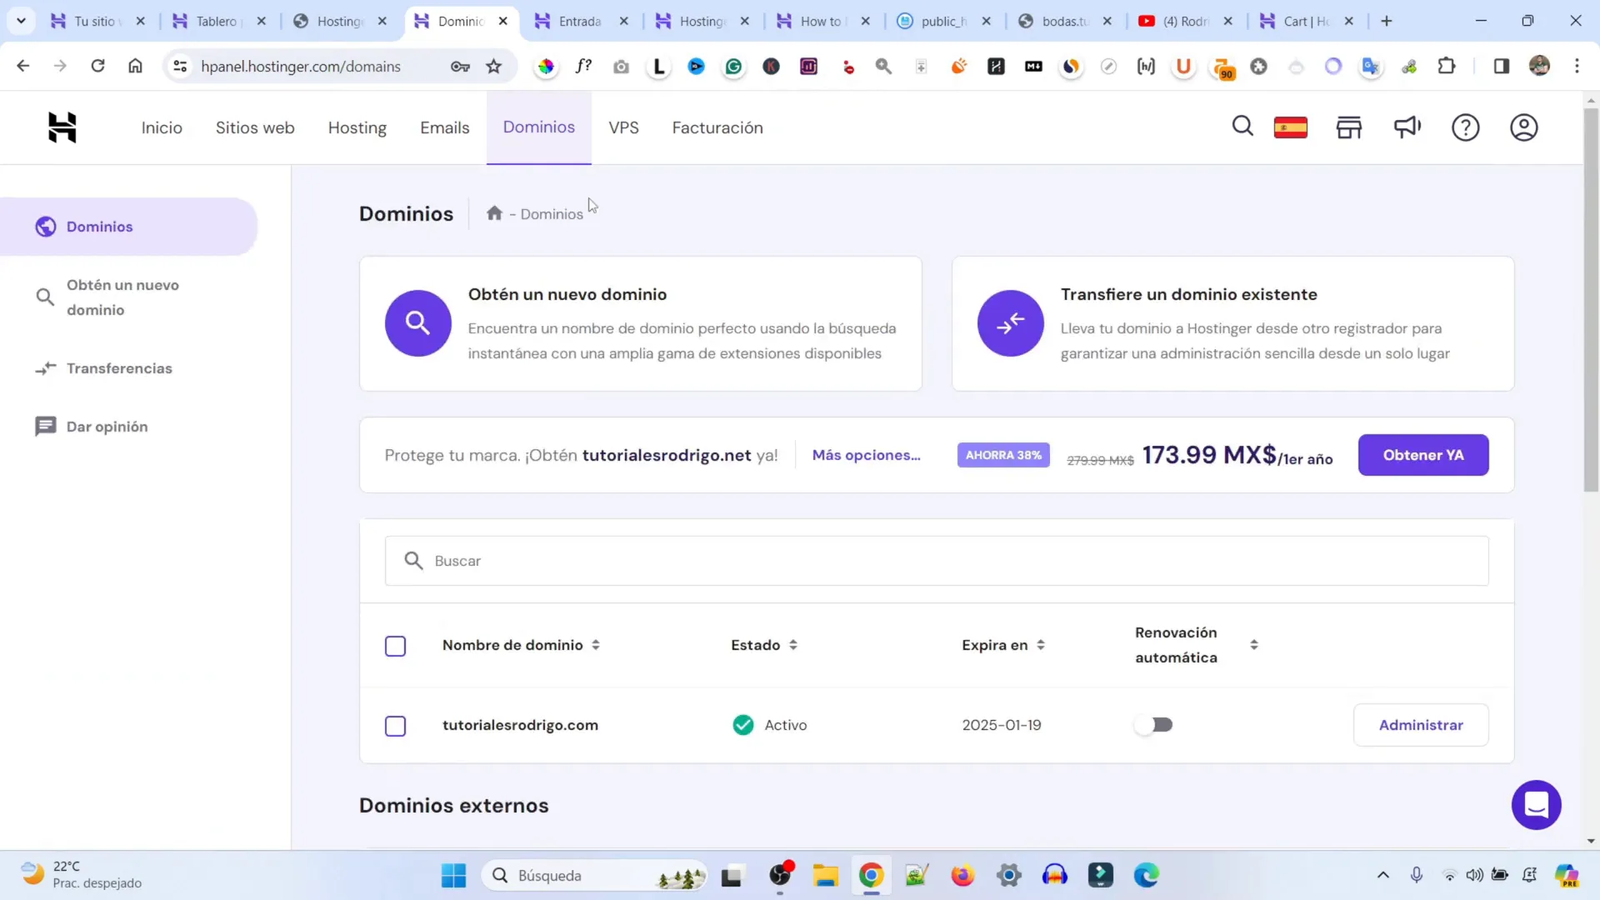Open the search icon in header
1600x900 pixels.
click(1242, 127)
